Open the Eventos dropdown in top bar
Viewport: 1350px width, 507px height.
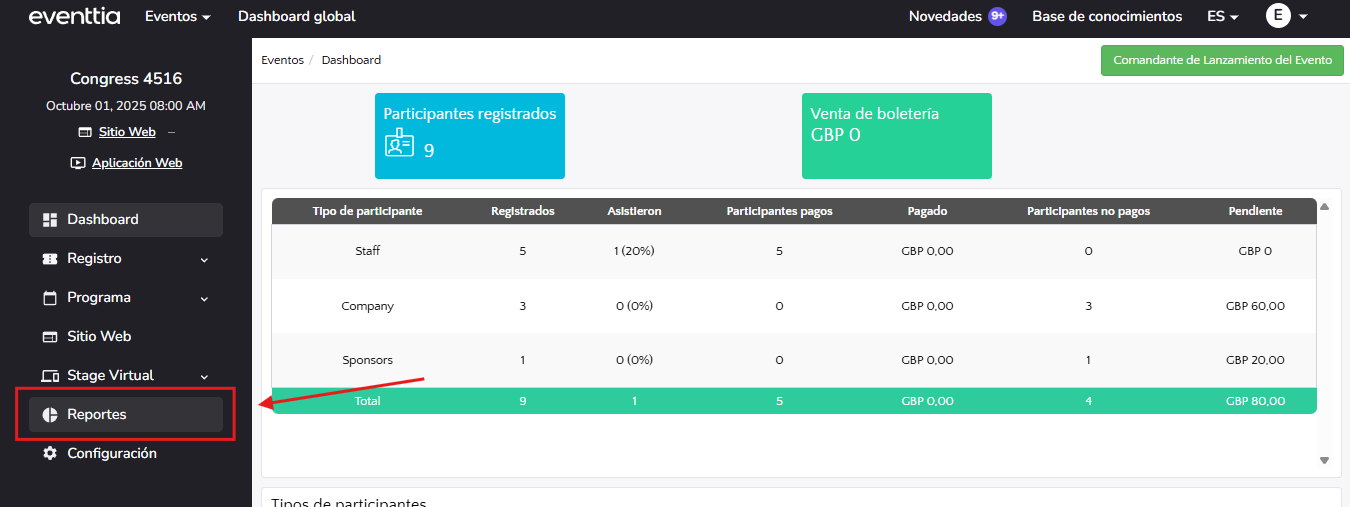178,17
